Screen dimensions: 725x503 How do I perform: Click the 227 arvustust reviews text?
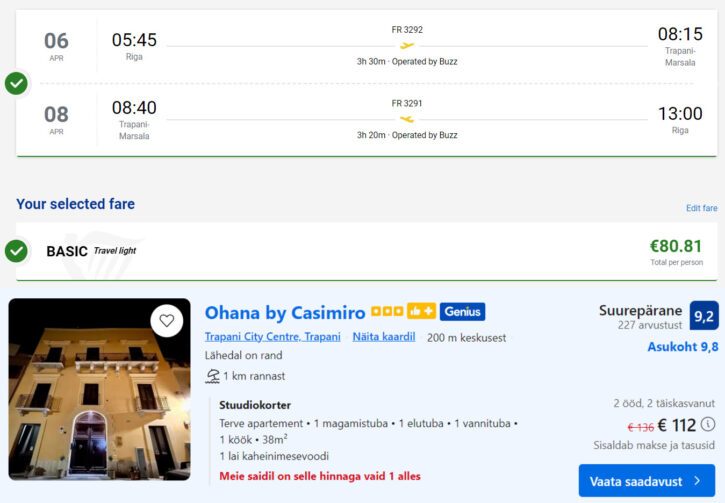coord(649,325)
